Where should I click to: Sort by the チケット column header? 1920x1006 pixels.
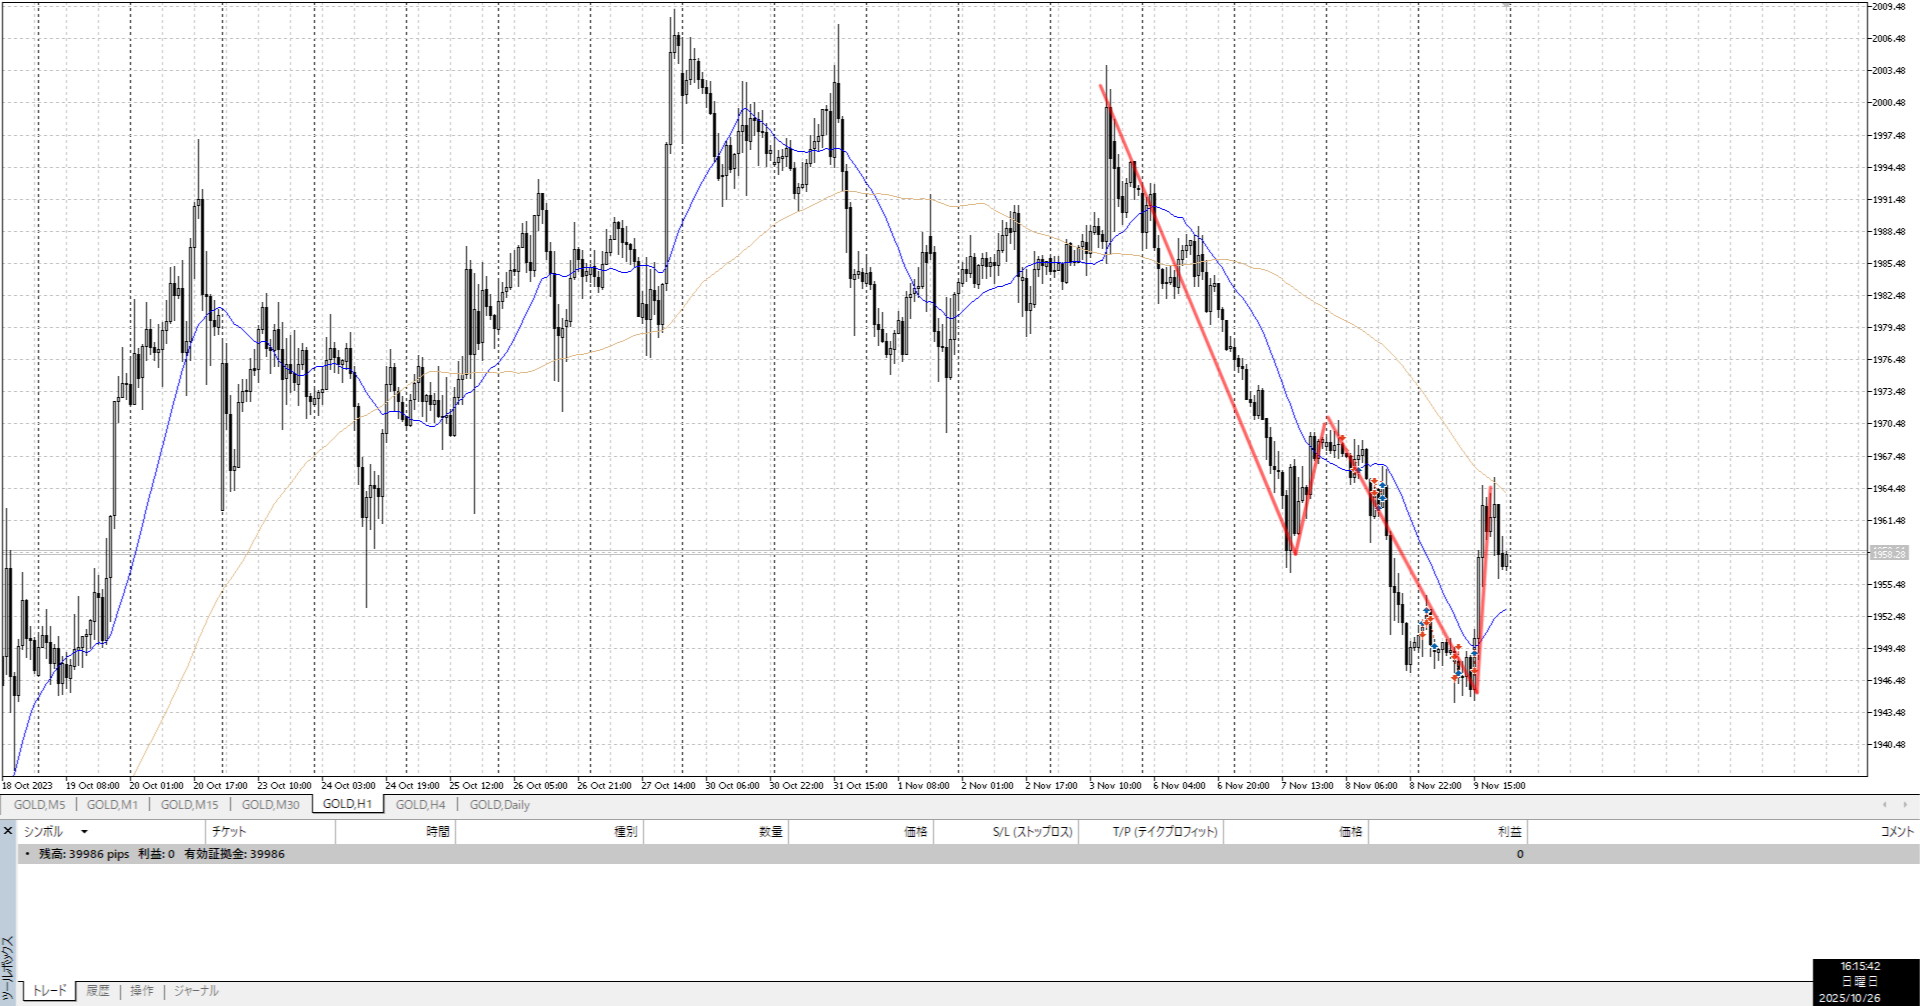coord(229,832)
